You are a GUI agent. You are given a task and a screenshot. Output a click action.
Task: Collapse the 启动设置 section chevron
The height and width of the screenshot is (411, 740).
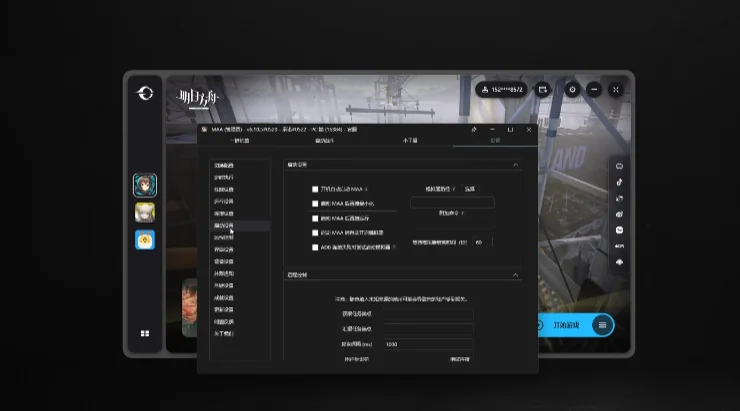pyautogui.click(x=515, y=165)
